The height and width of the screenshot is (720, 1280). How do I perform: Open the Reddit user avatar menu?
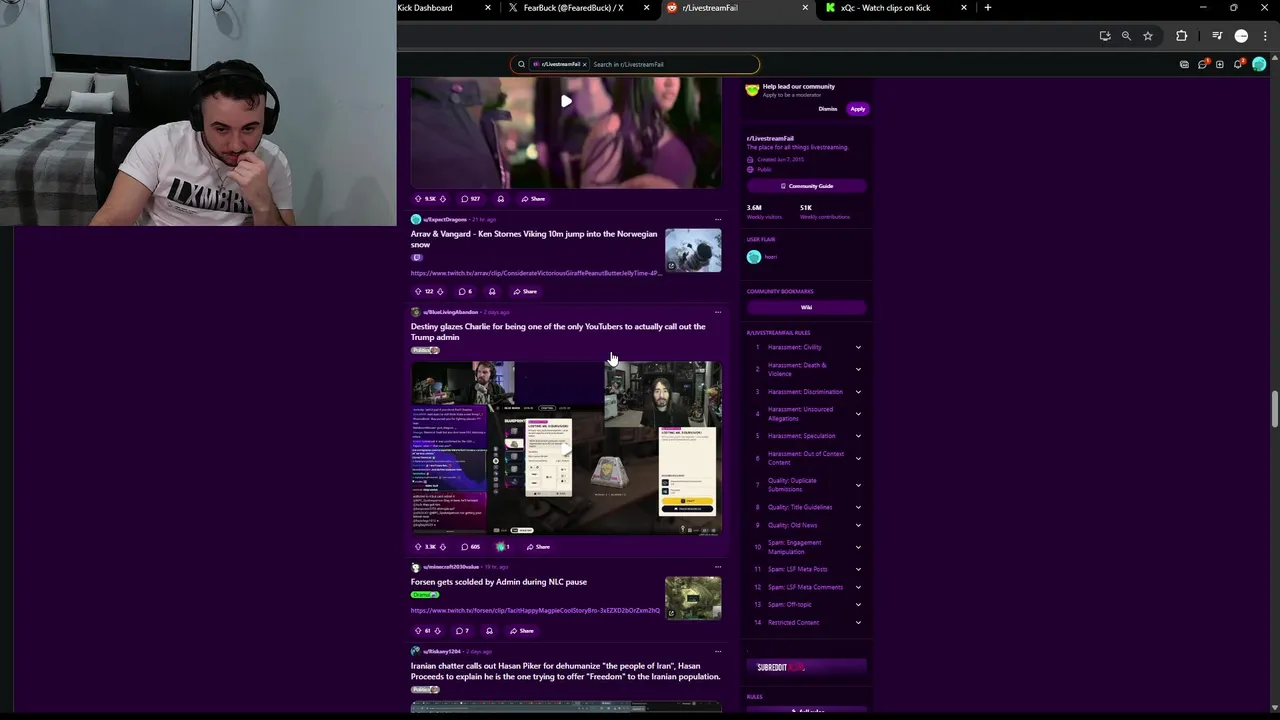coord(1259,64)
